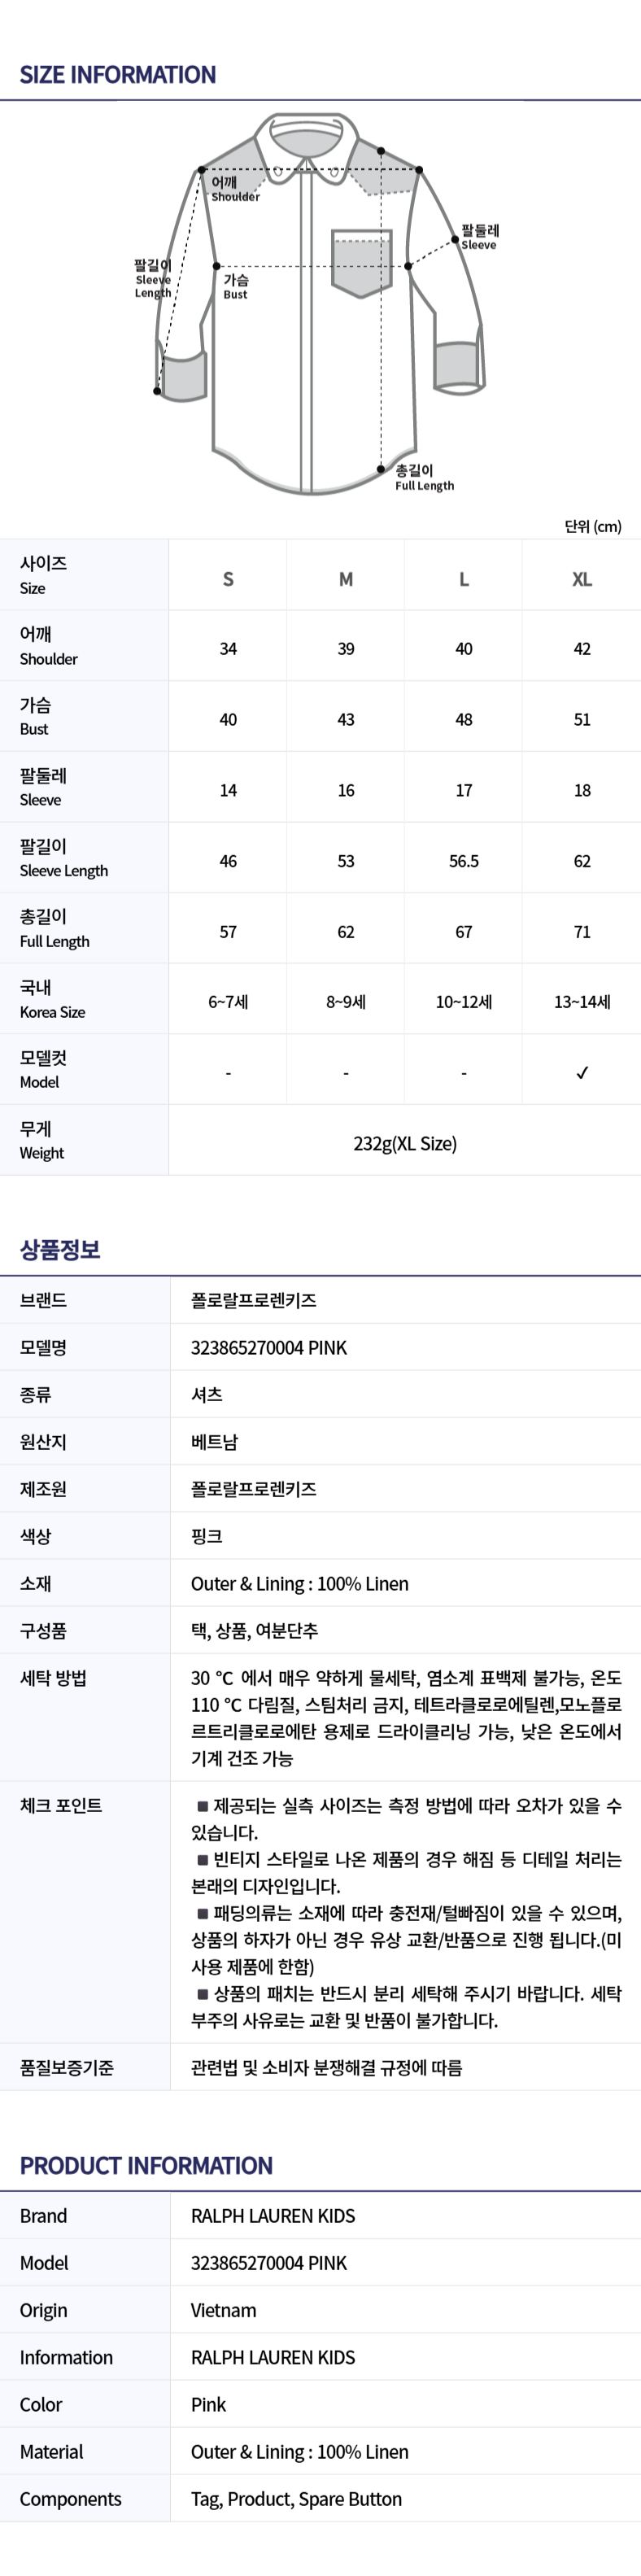This screenshot has height=2576, width=641.
Task: Click the Bust label on the shirt diagram
Action: [236, 287]
